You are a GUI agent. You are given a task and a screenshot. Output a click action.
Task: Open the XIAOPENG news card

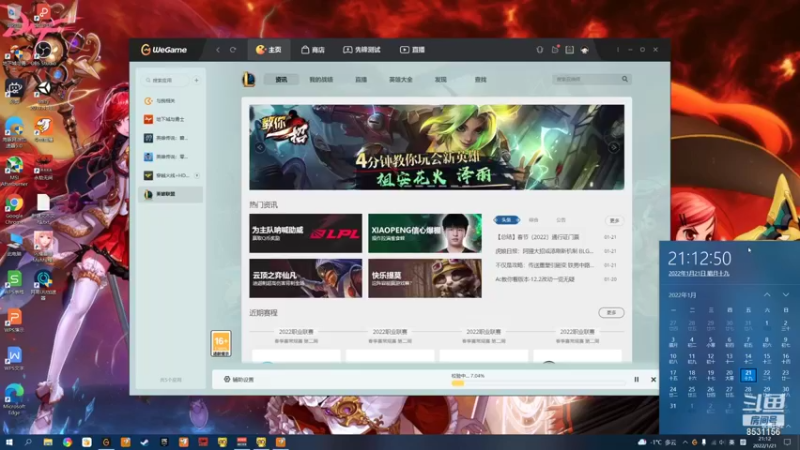[425, 233]
